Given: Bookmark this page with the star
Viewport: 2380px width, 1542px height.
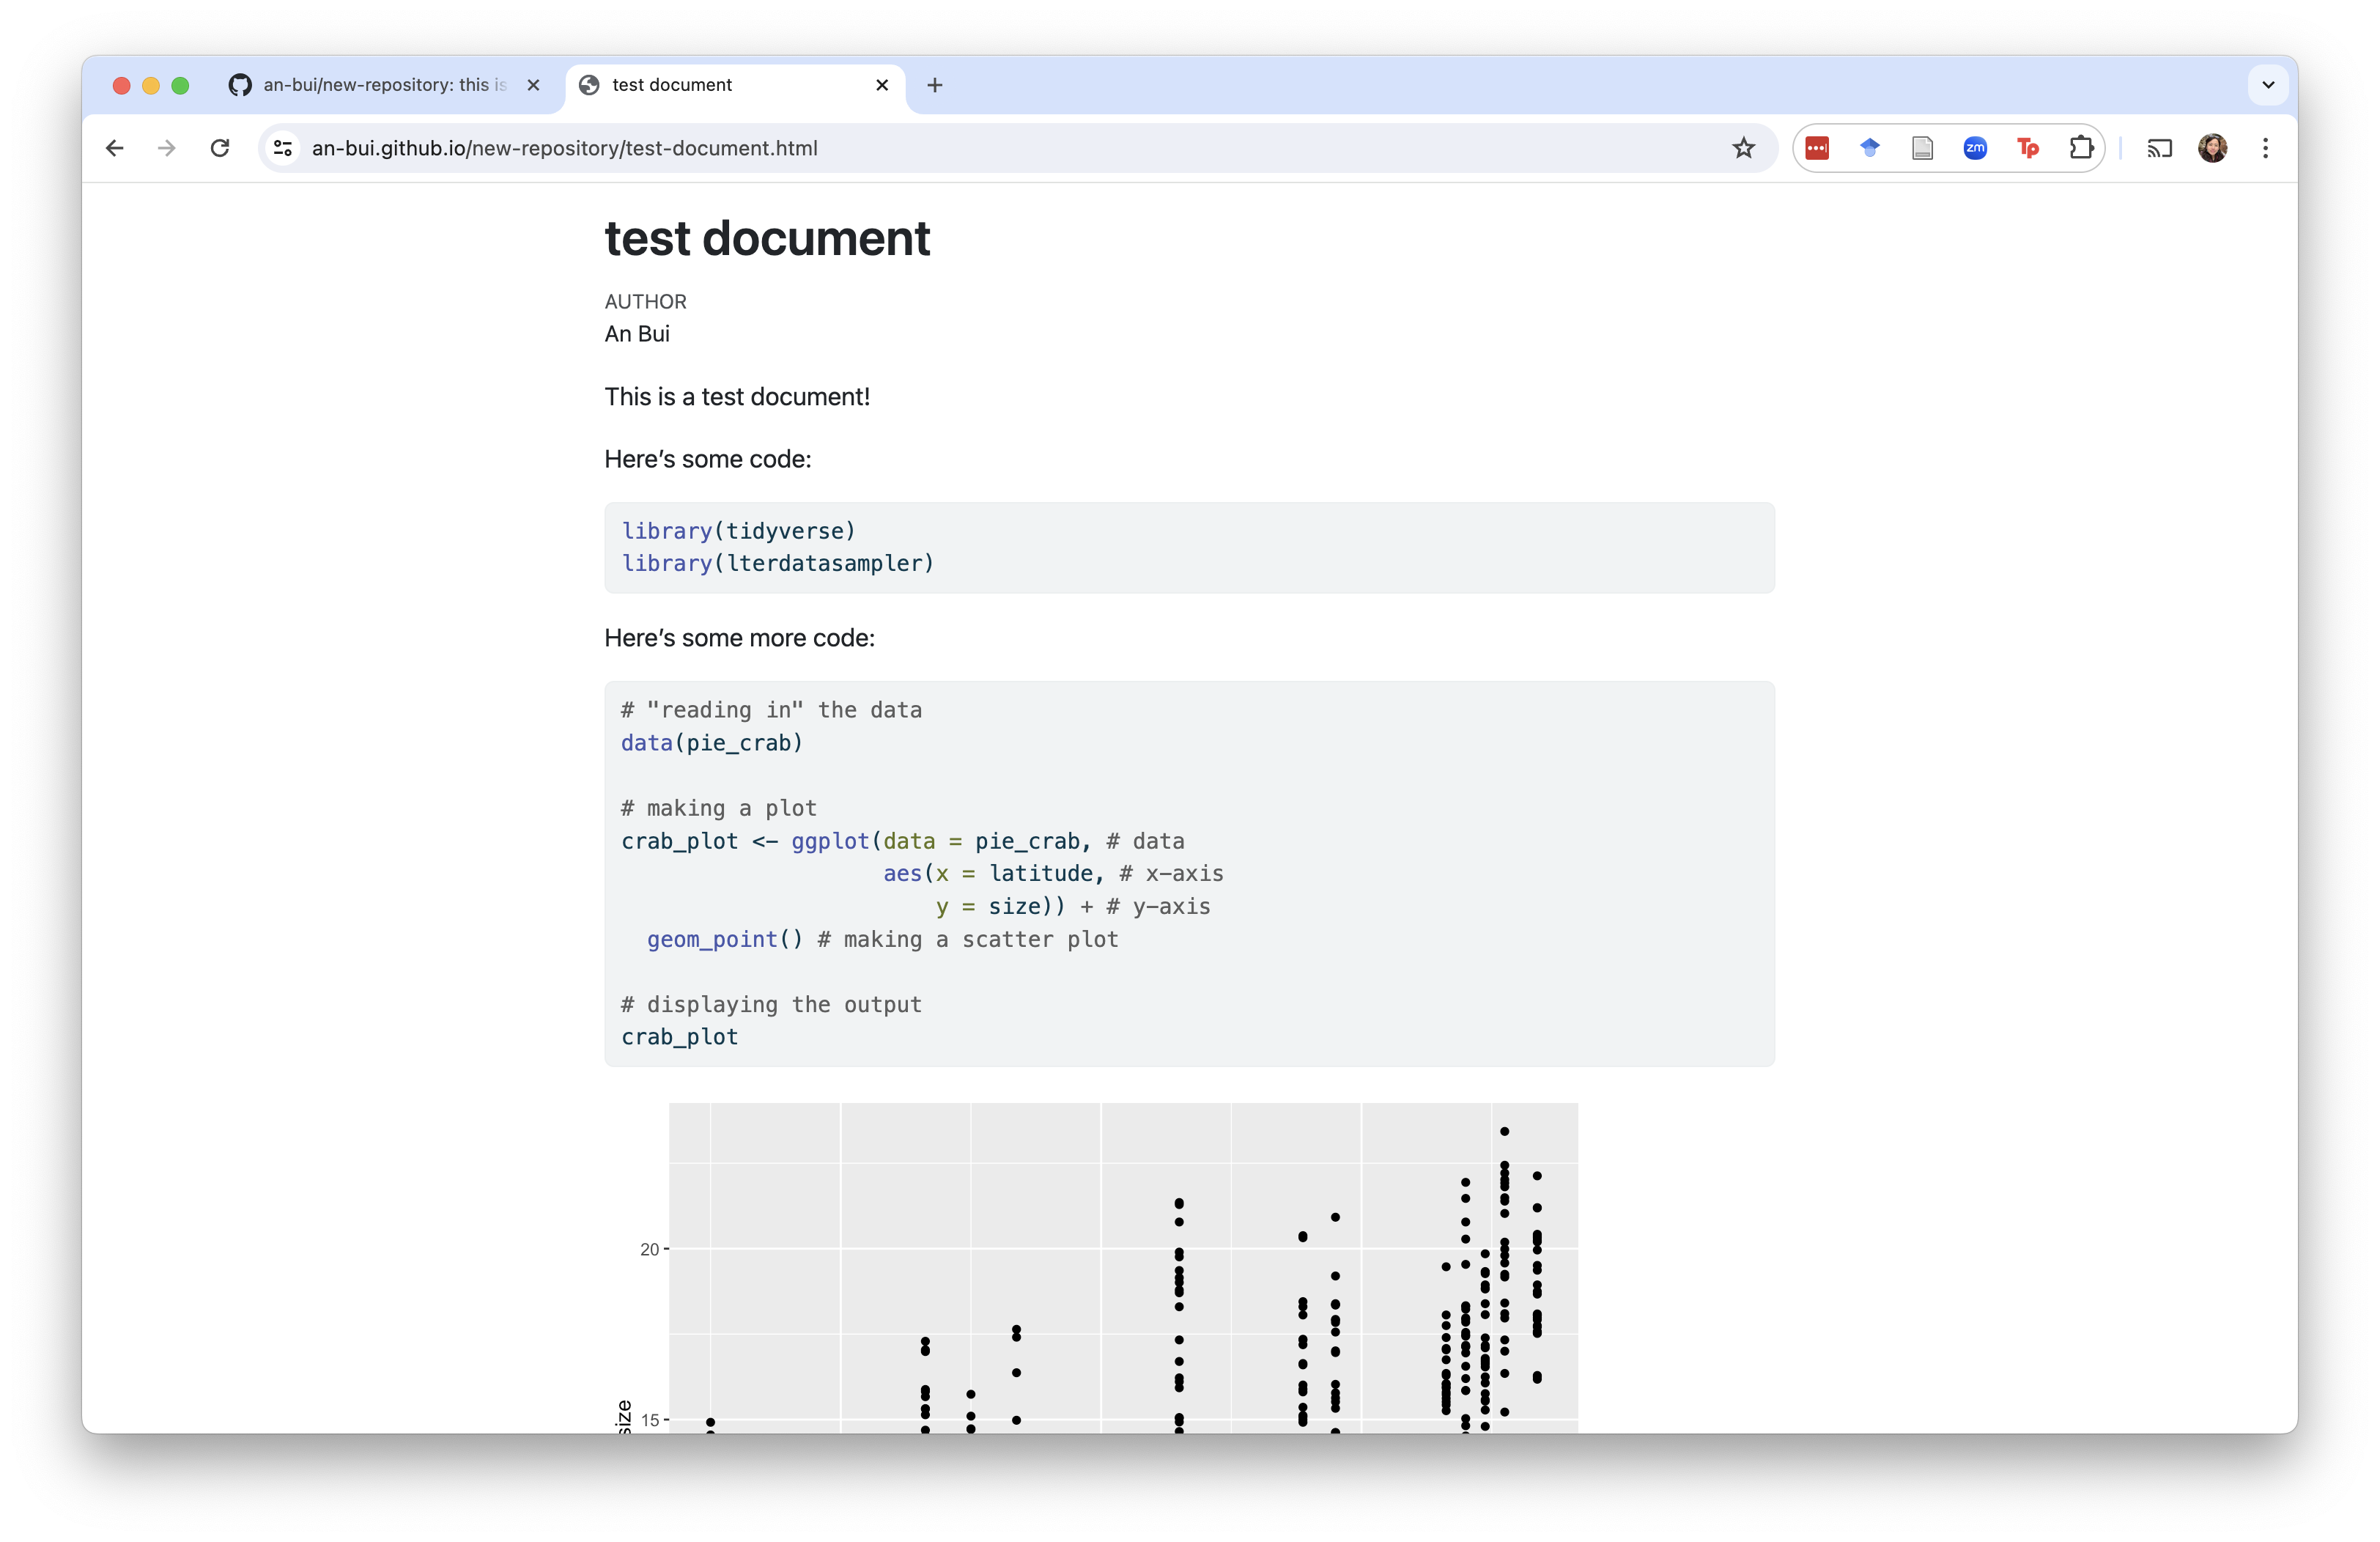Looking at the screenshot, I should tap(1743, 148).
